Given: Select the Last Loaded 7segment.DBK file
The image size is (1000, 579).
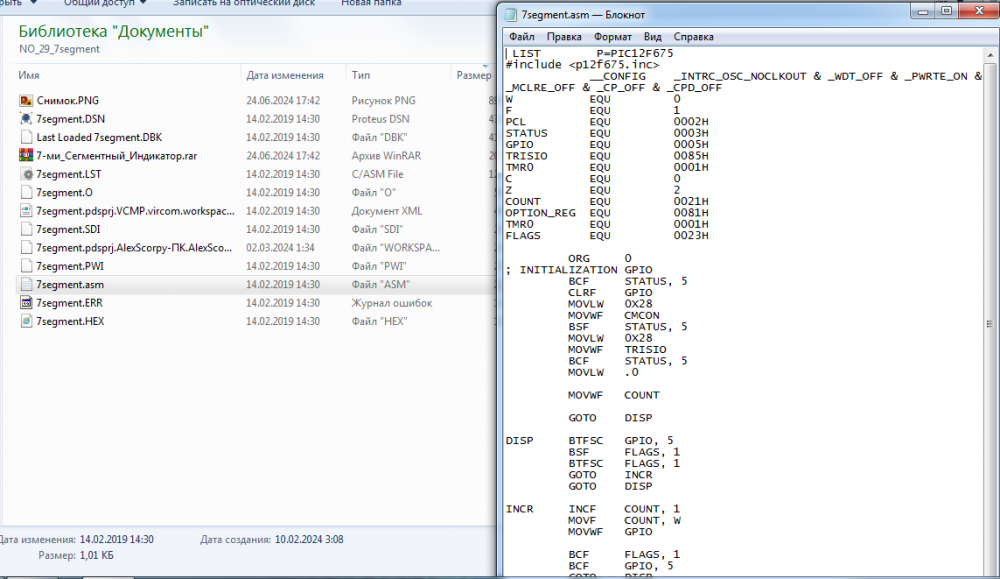Looking at the screenshot, I should [98, 138].
